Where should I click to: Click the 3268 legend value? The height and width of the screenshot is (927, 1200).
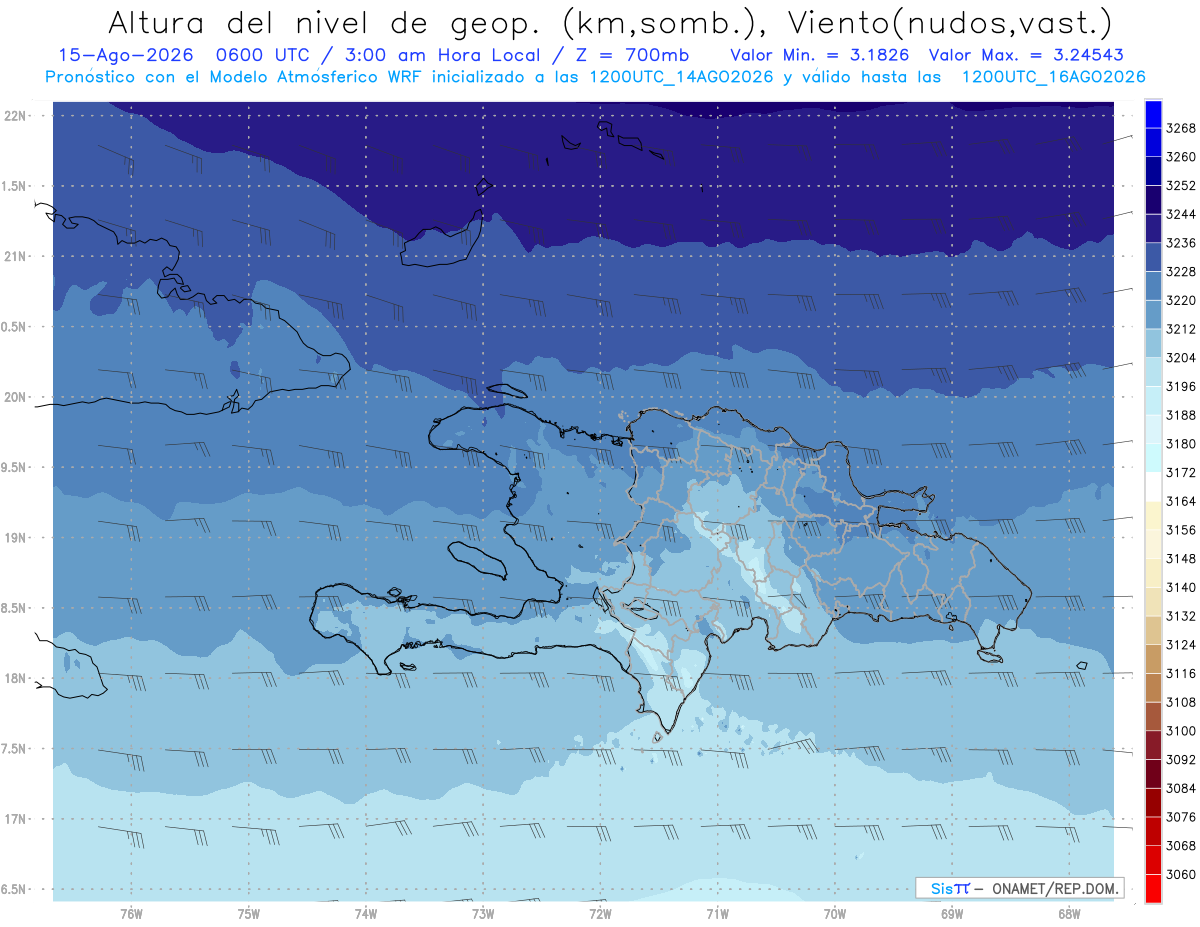[1181, 128]
